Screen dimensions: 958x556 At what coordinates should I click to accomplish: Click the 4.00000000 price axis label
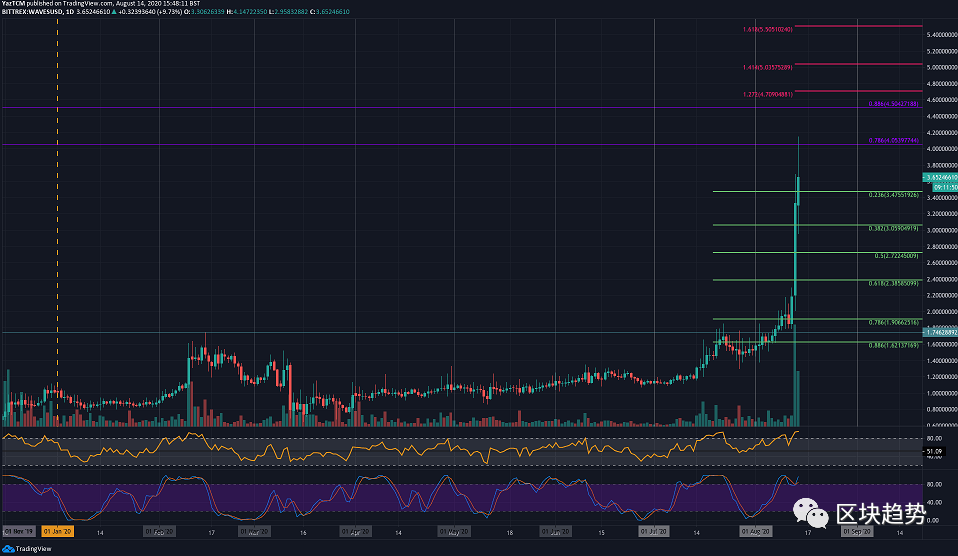point(942,148)
